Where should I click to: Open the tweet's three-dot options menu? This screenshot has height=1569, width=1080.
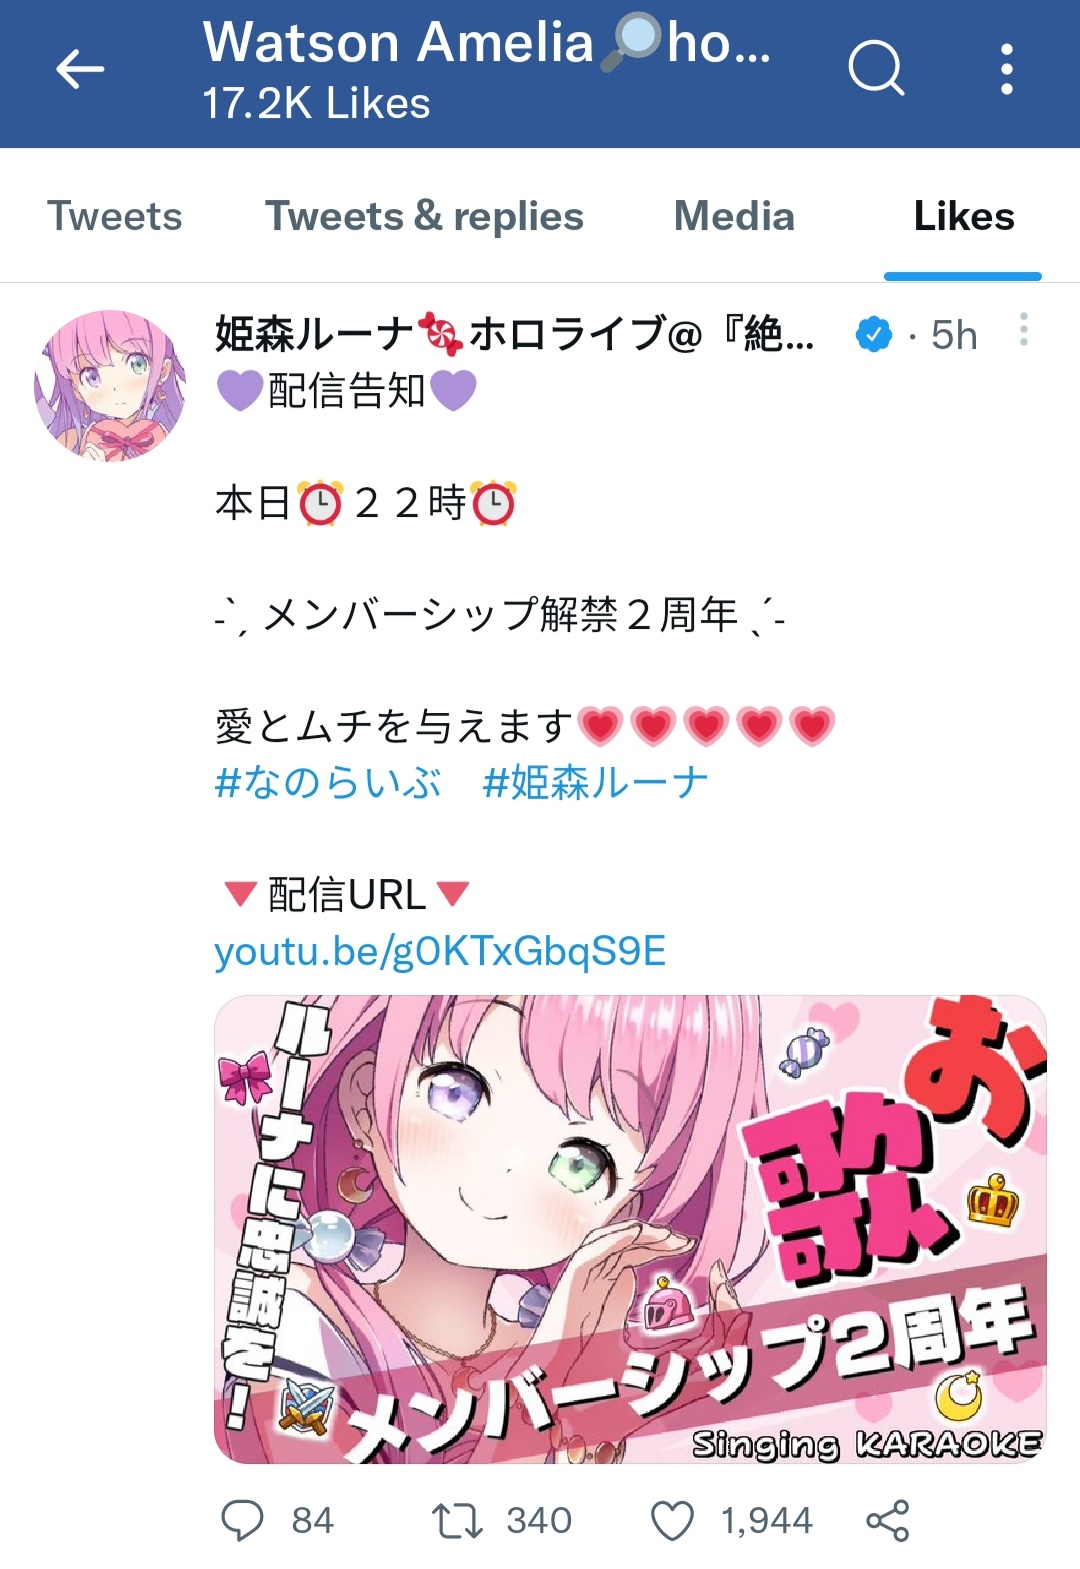pyautogui.click(x=1023, y=330)
